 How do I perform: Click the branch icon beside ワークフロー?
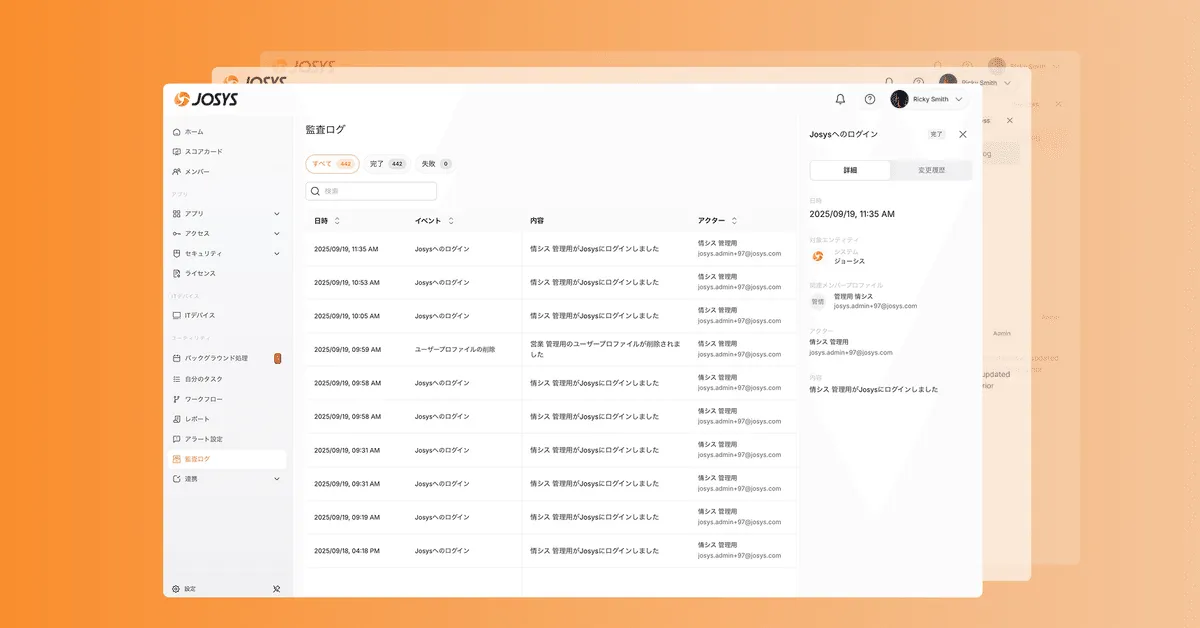(176, 400)
